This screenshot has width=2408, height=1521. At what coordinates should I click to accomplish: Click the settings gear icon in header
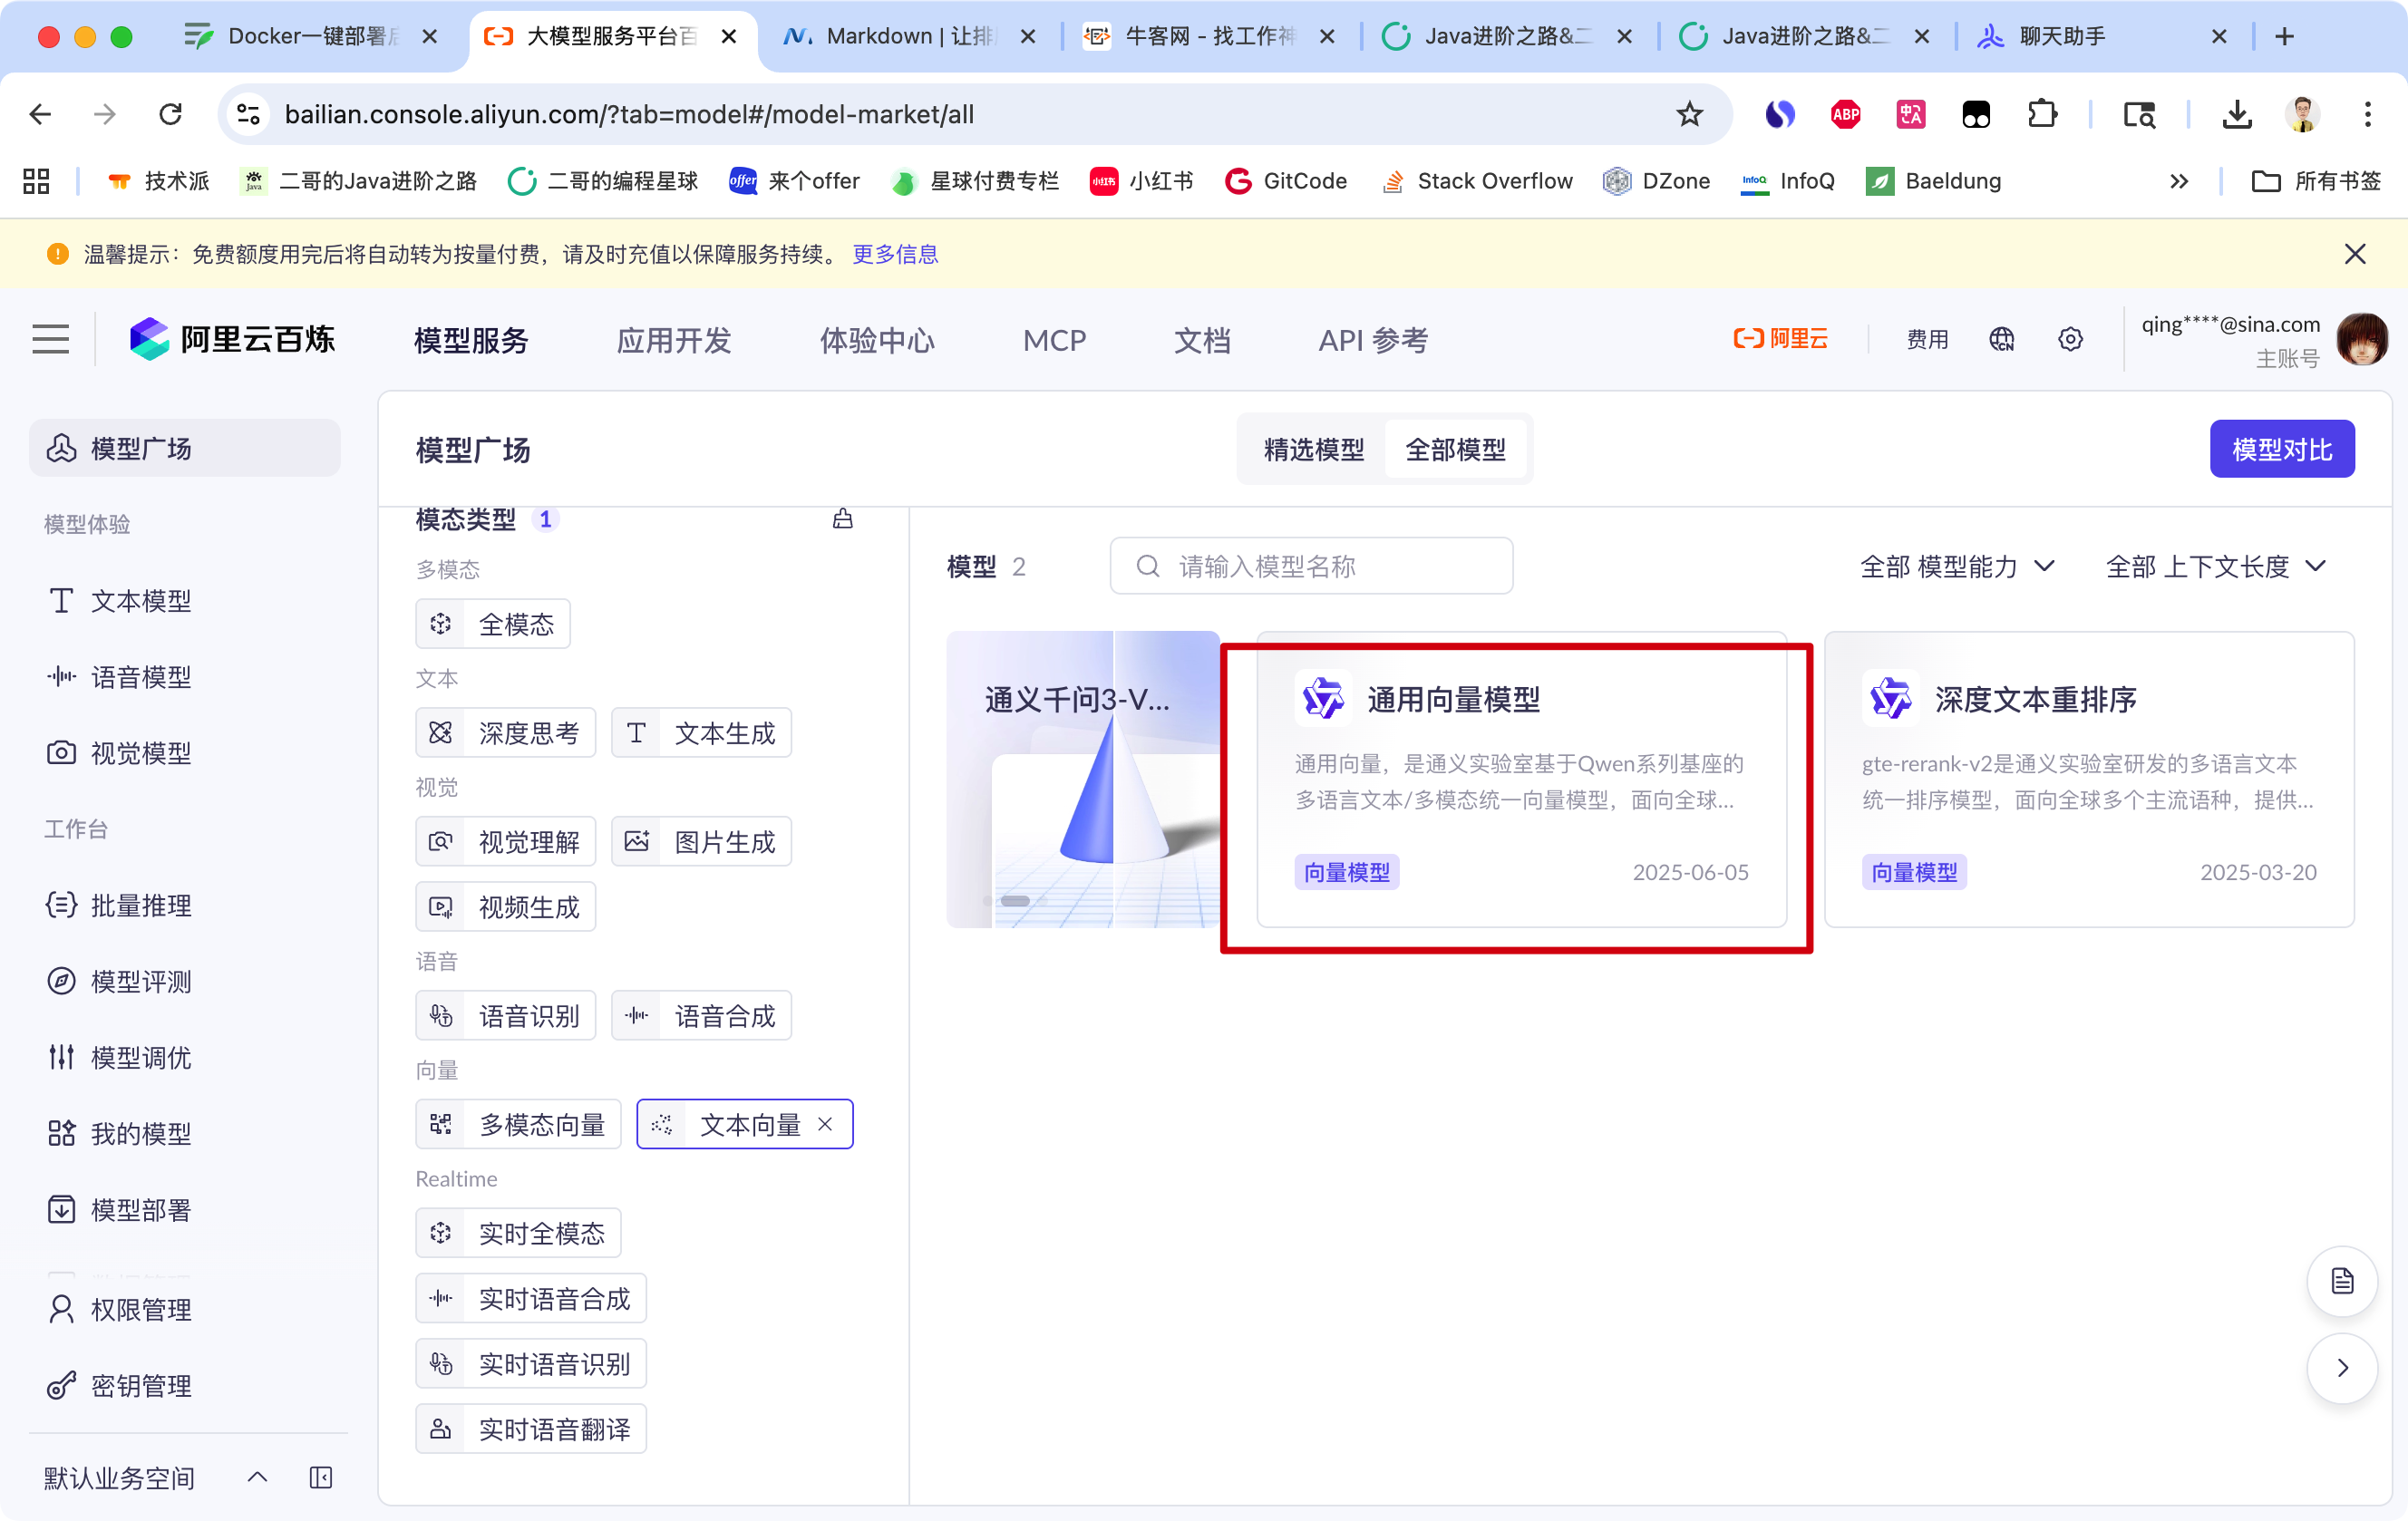pos(2070,340)
